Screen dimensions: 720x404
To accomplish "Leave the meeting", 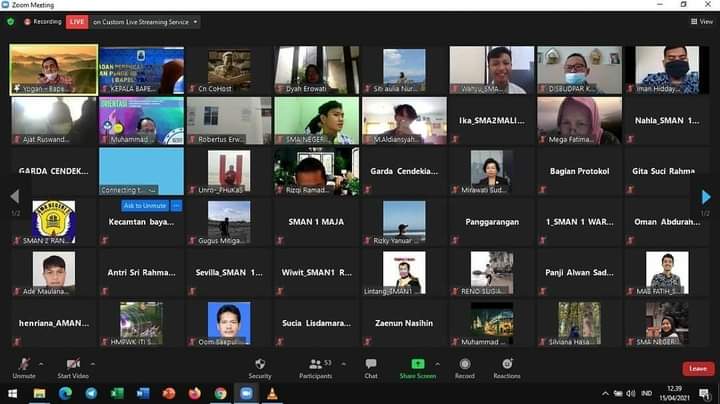I will pyautogui.click(x=697, y=368).
